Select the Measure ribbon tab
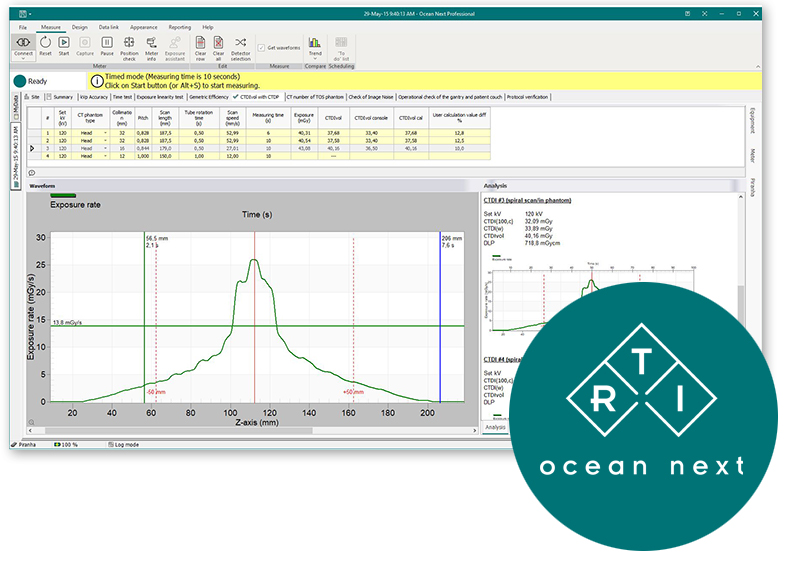The width and height of the screenshot is (800, 564). (51, 27)
